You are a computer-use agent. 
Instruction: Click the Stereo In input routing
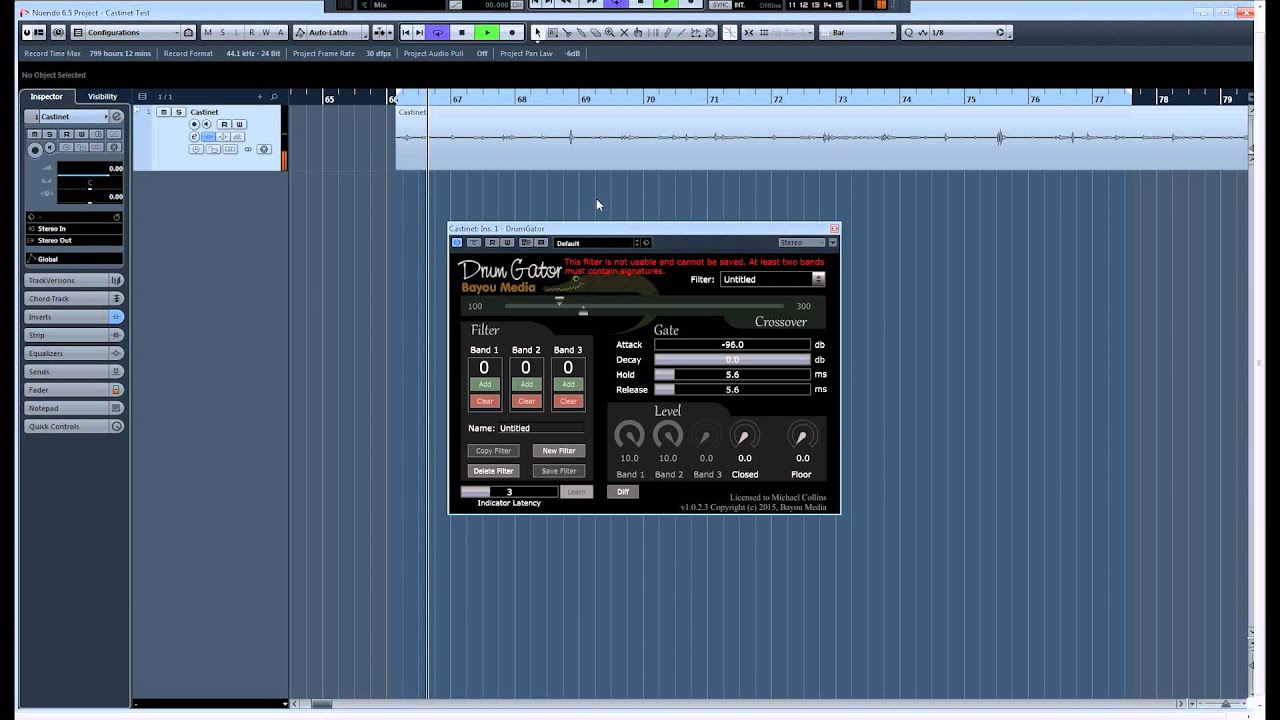click(x=73, y=228)
